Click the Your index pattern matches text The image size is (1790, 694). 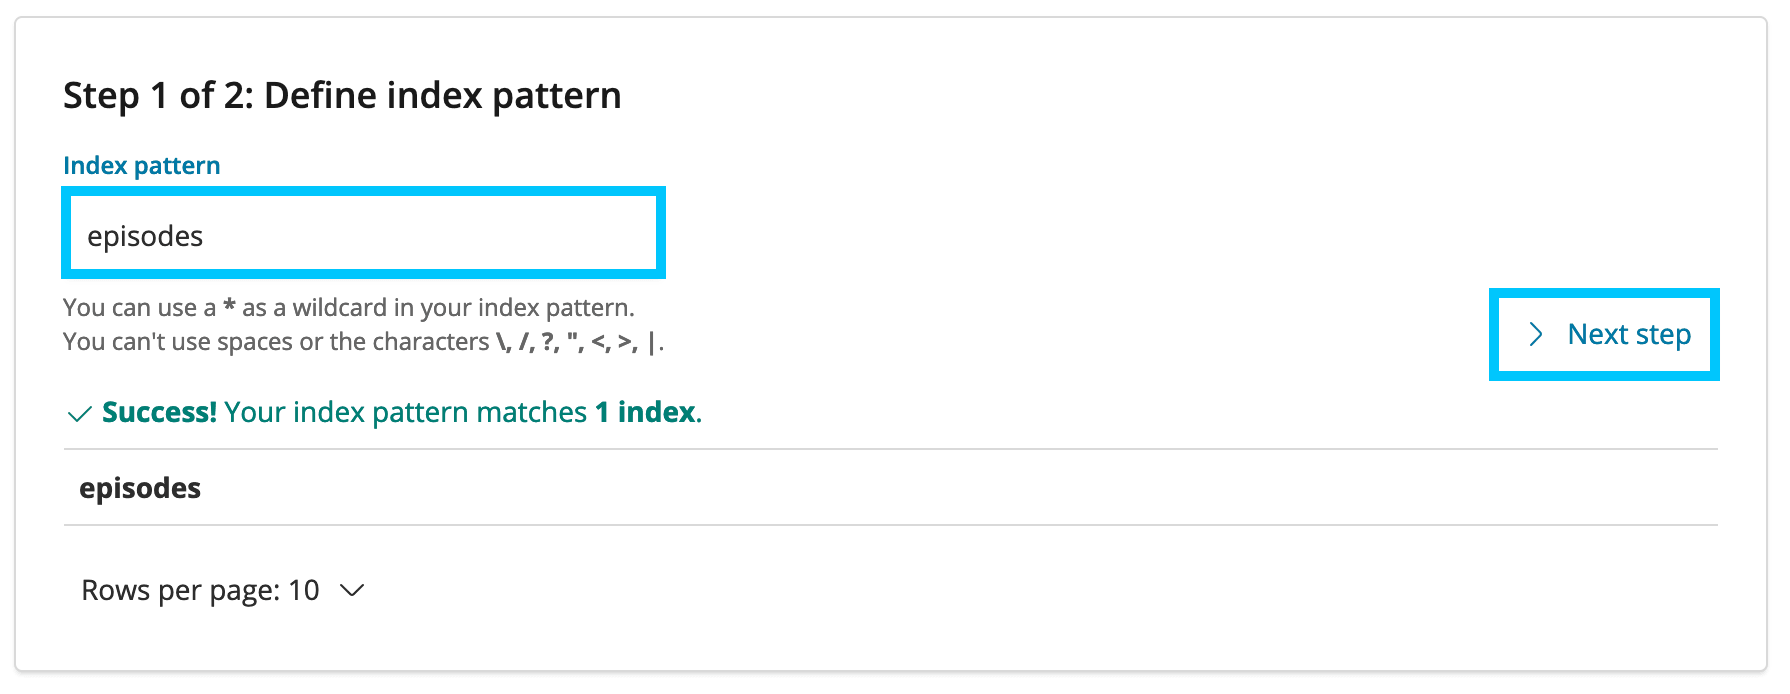(405, 412)
